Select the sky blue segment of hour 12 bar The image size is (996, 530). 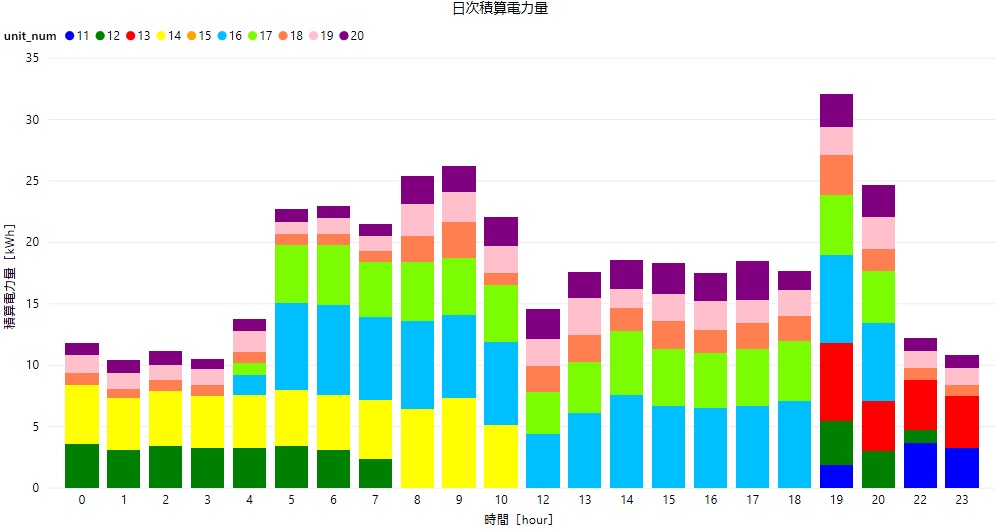pyautogui.click(x=543, y=461)
